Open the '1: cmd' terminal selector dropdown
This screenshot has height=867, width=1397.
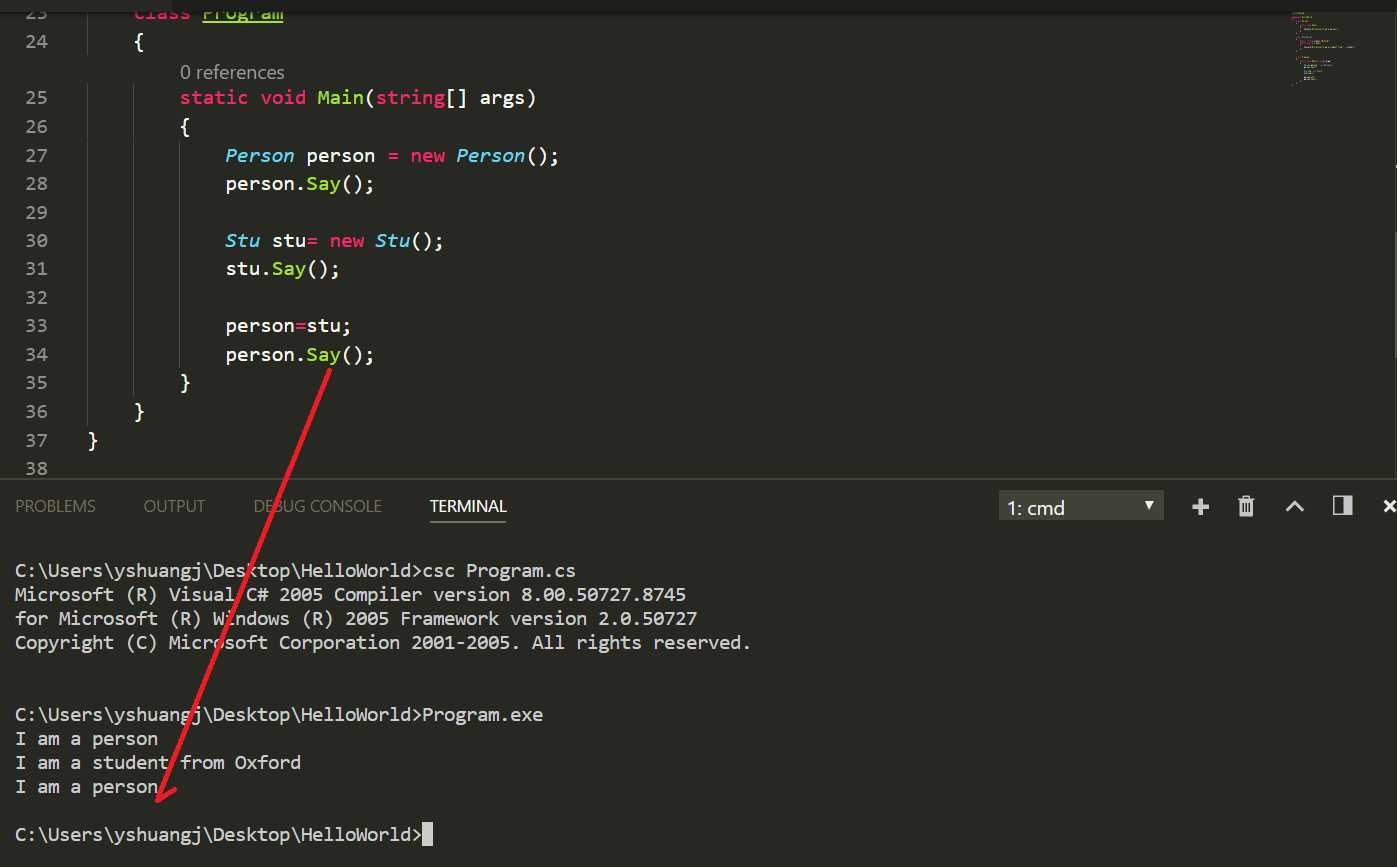click(x=1081, y=507)
